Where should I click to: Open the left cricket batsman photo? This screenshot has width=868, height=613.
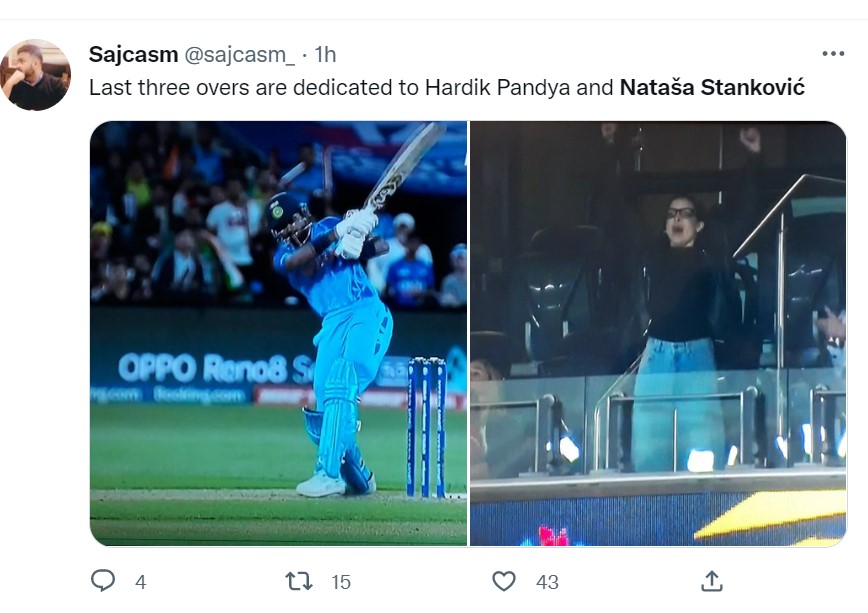coord(278,333)
